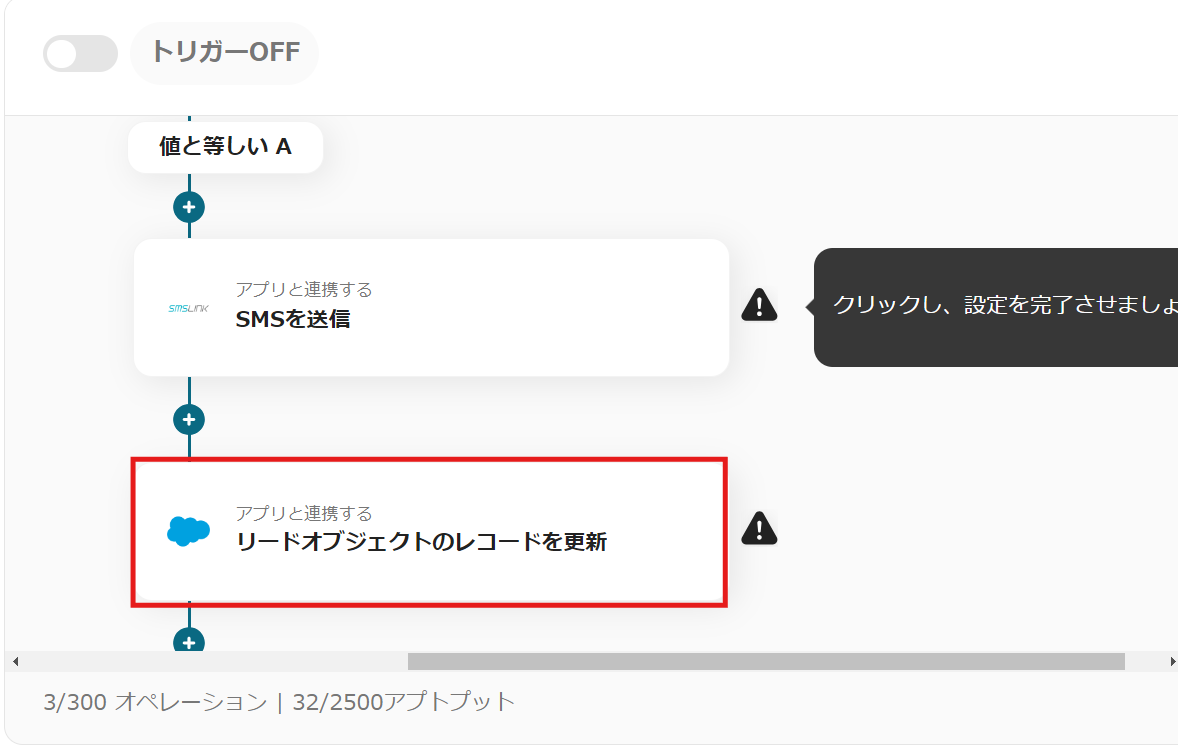Click the クリックし、設定を完了させましょう tooltip
This screenshot has width=1178, height=750.
[995, 306]
